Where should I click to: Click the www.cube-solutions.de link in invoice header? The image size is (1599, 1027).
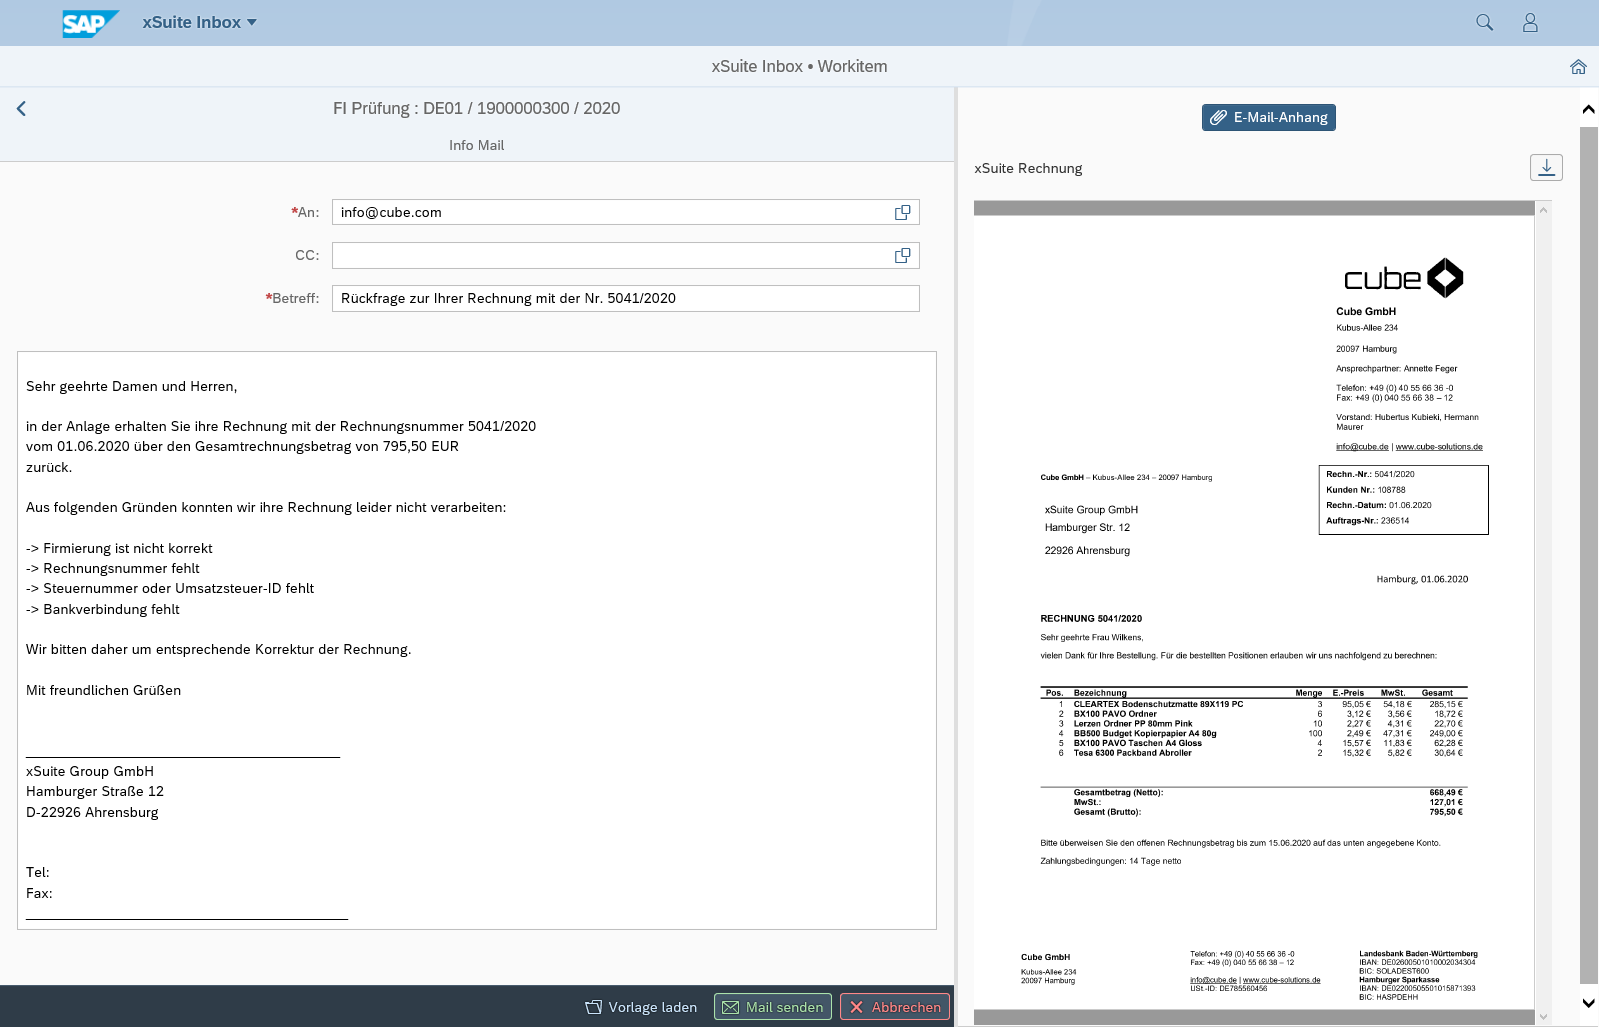click(1439, 447)
